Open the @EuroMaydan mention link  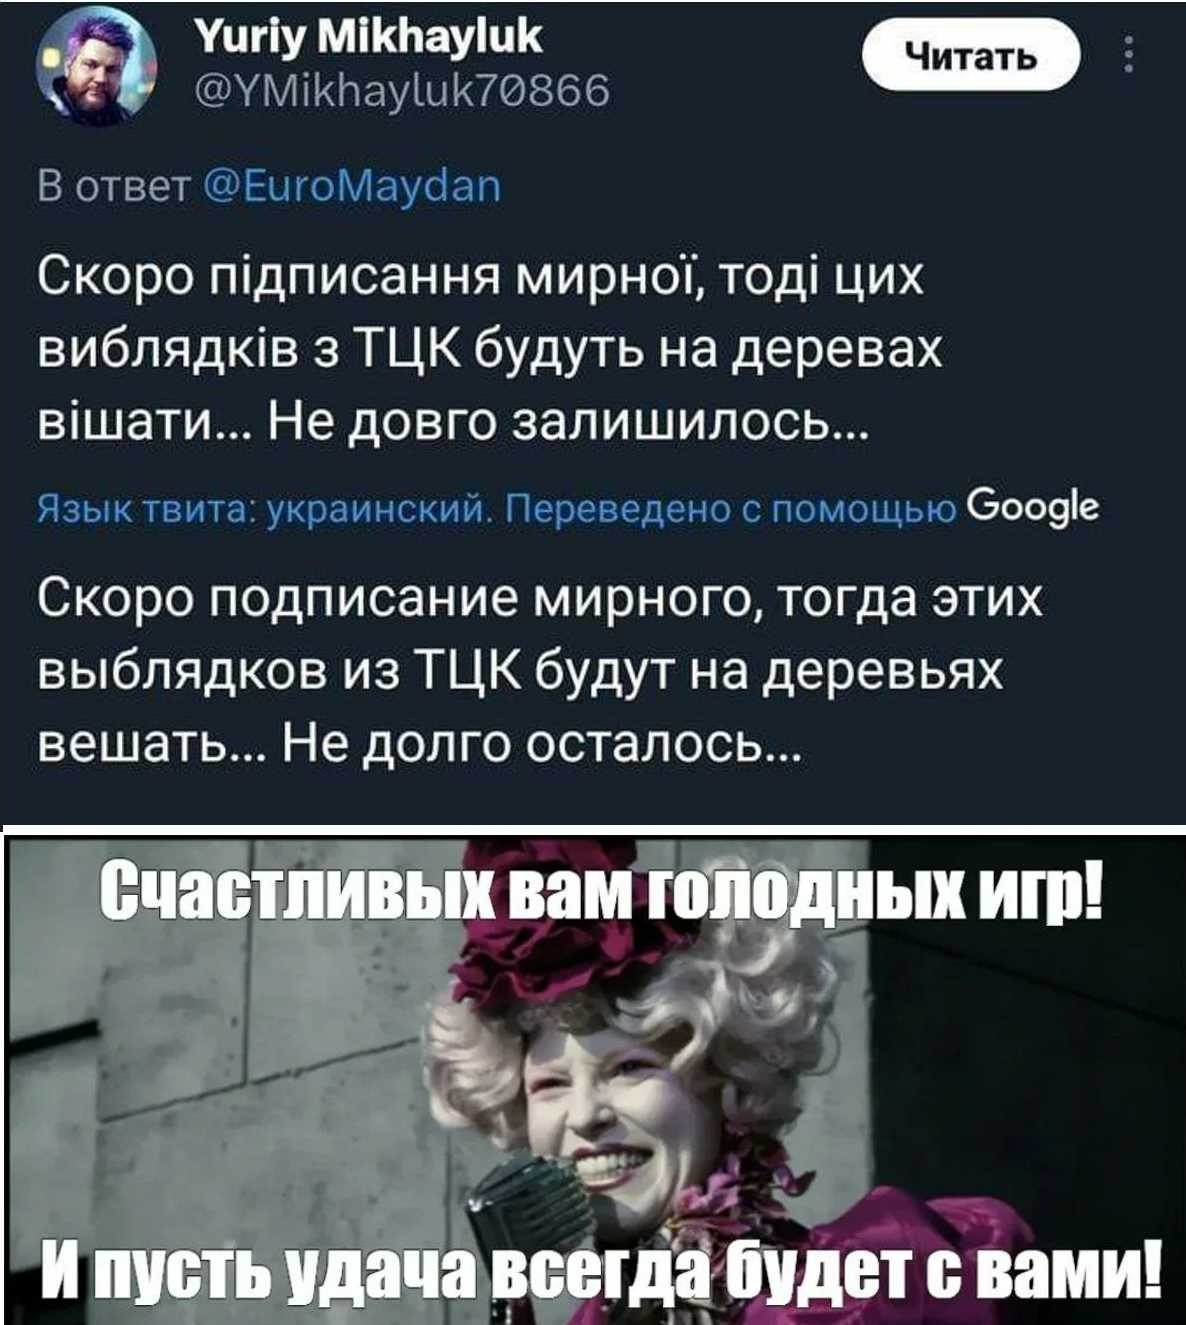(351, 187)
